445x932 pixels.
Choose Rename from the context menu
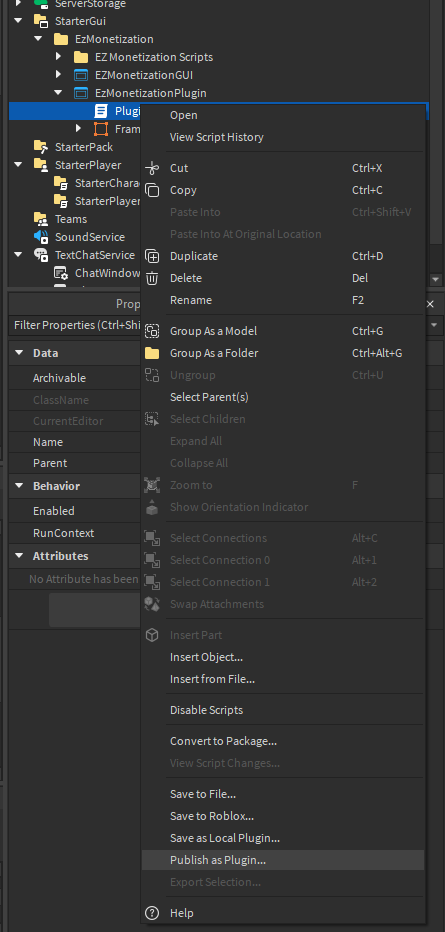(x=283, y=300)
